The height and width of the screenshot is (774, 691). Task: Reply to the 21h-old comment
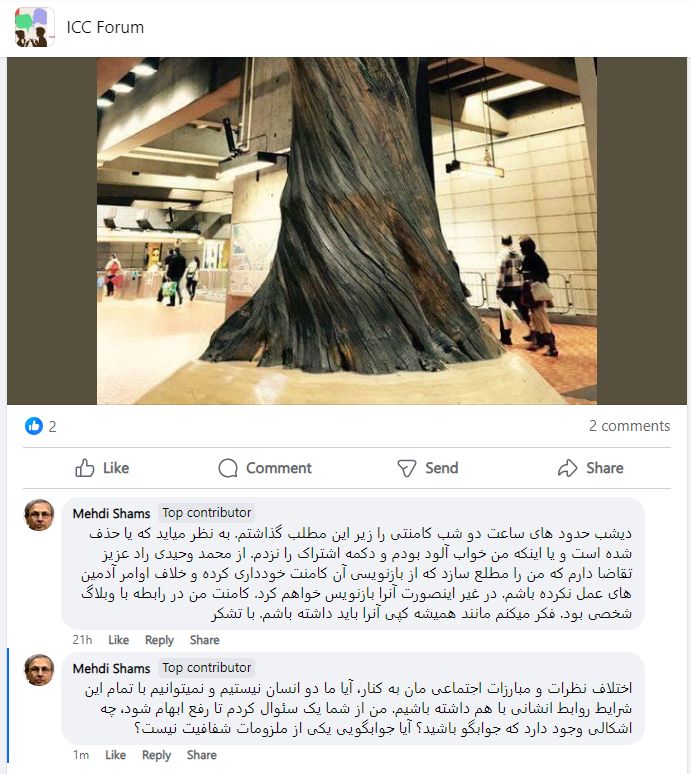pyautogui.click(x=159, y=640)
